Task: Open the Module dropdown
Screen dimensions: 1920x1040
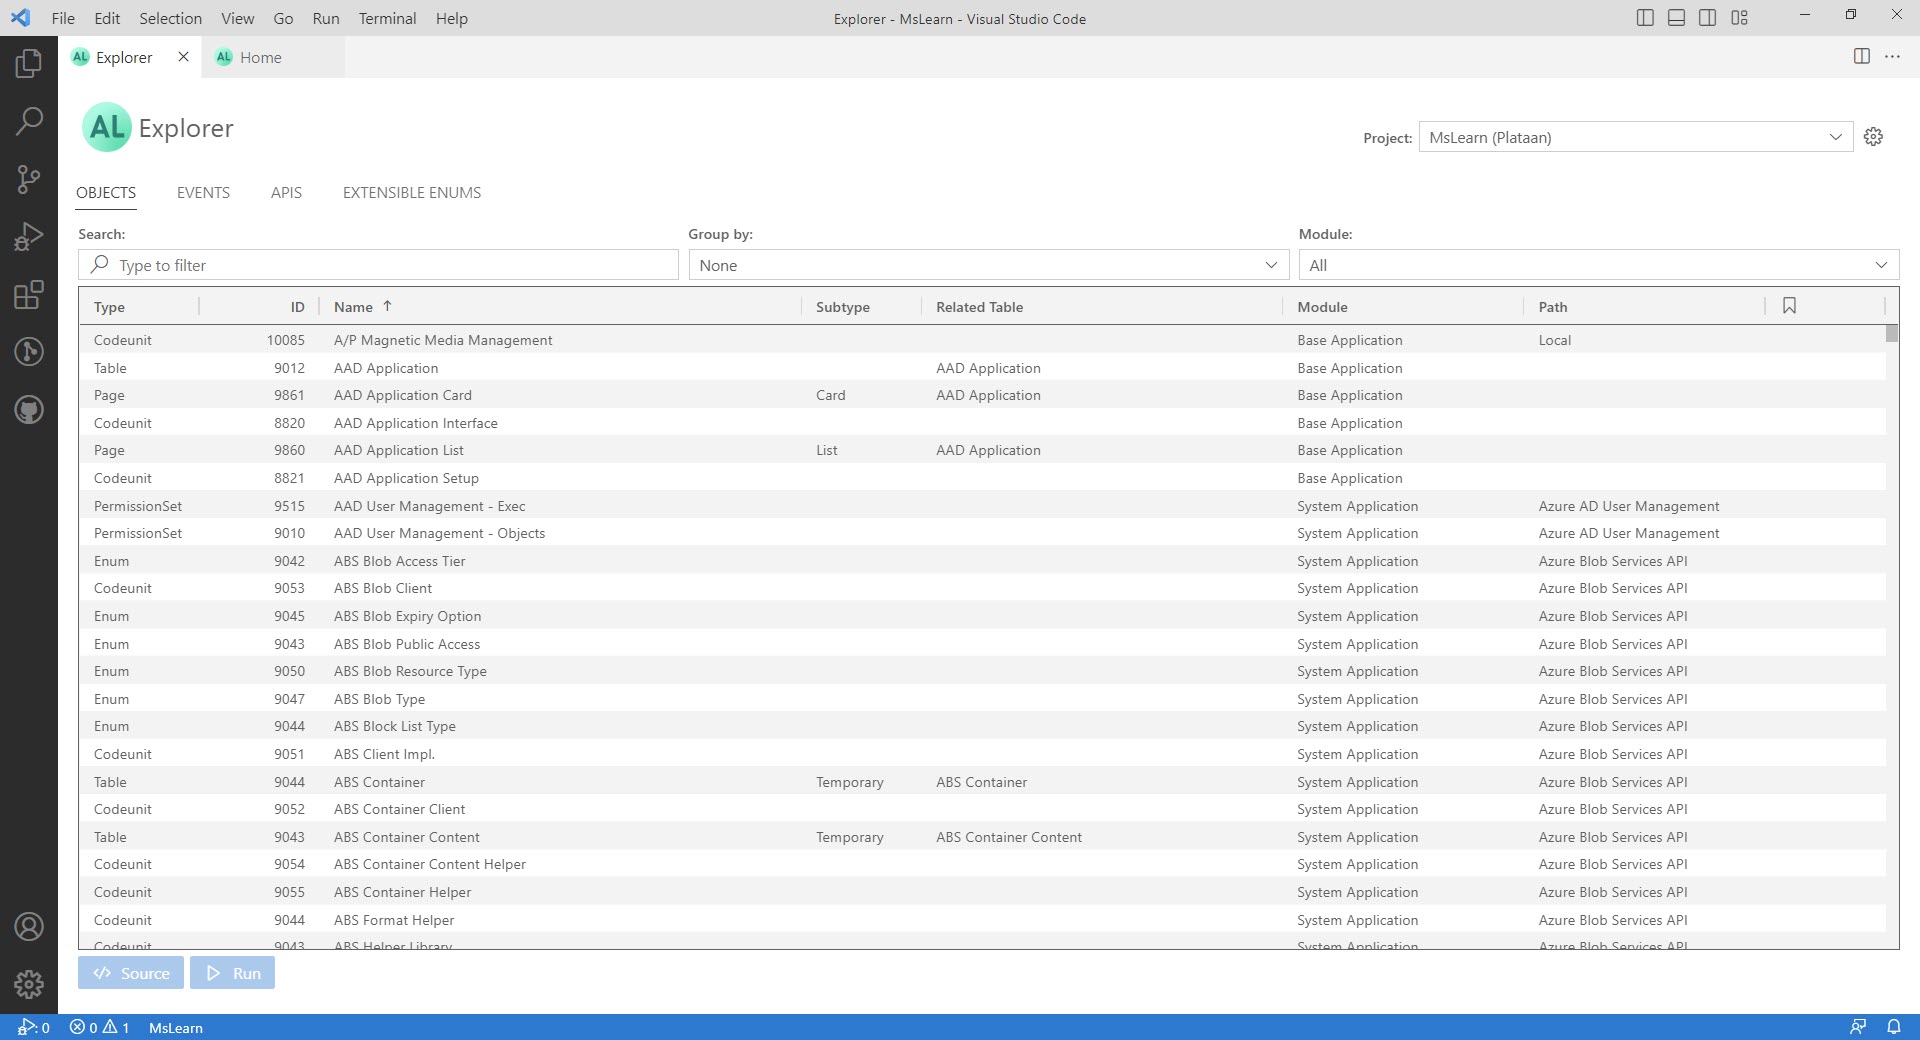Action: pos(1598,265)
